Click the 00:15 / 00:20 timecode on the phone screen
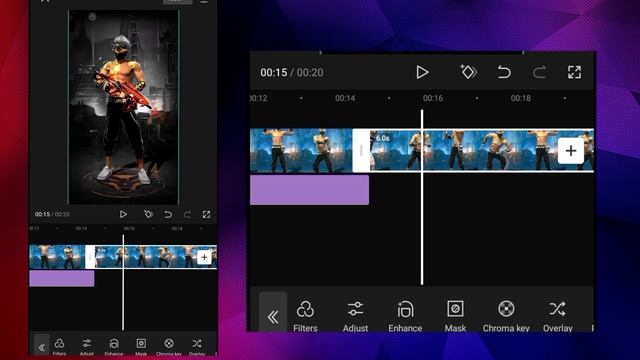This screenshot has height=360, width=640. point(52,214)
